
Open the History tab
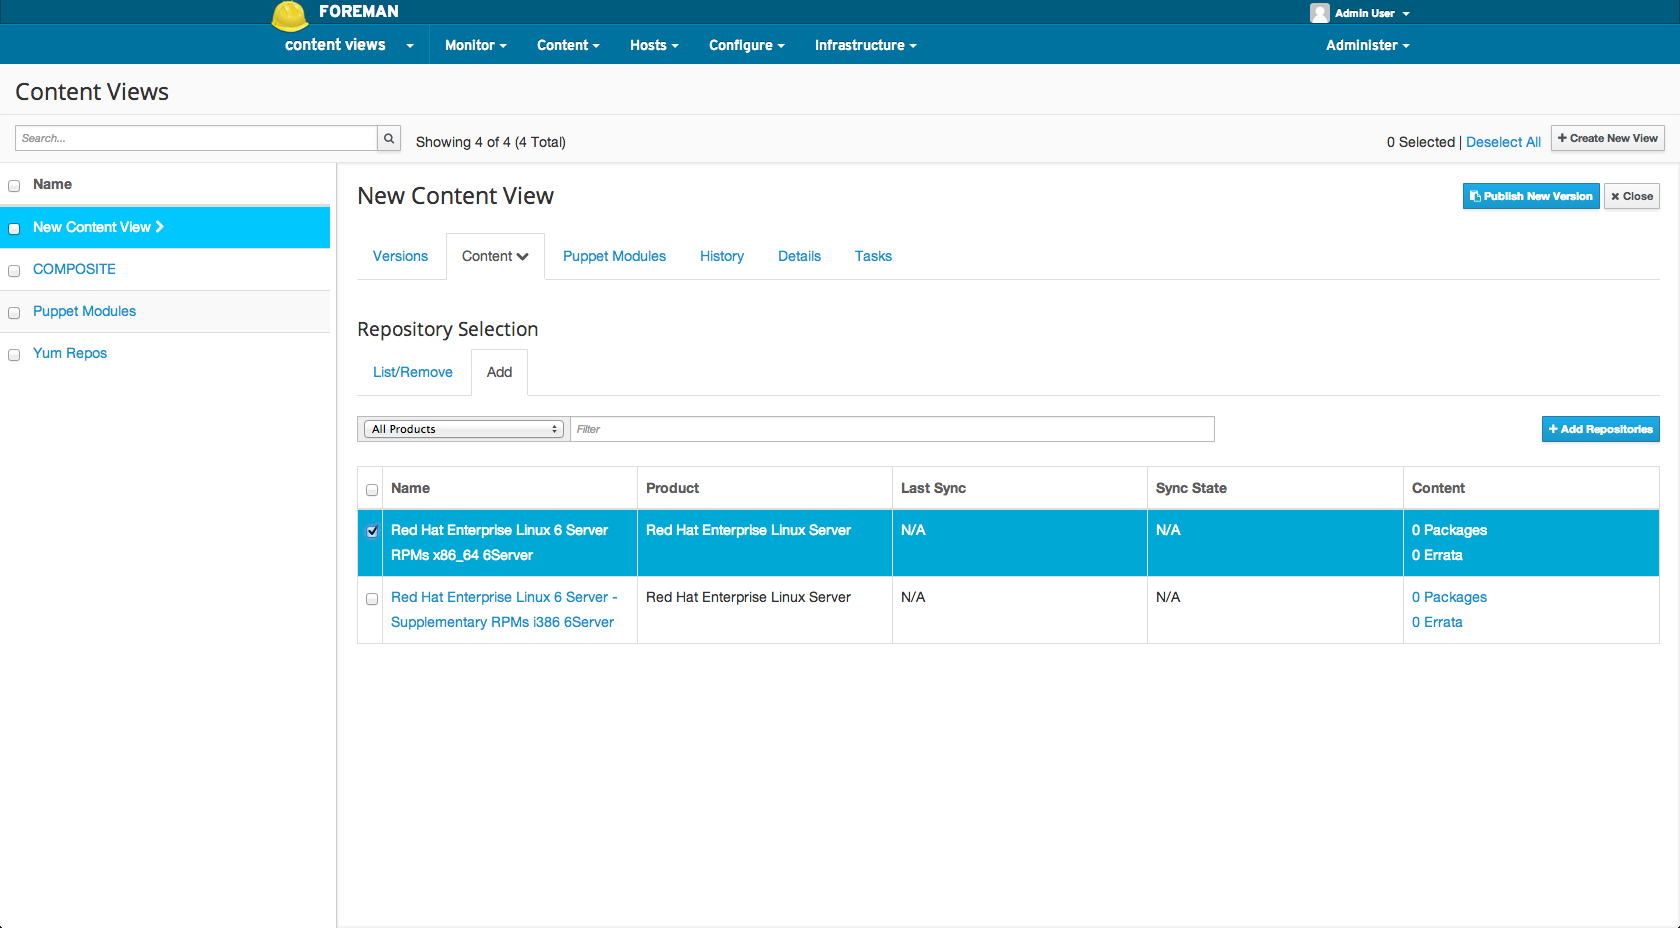(722, 256)
